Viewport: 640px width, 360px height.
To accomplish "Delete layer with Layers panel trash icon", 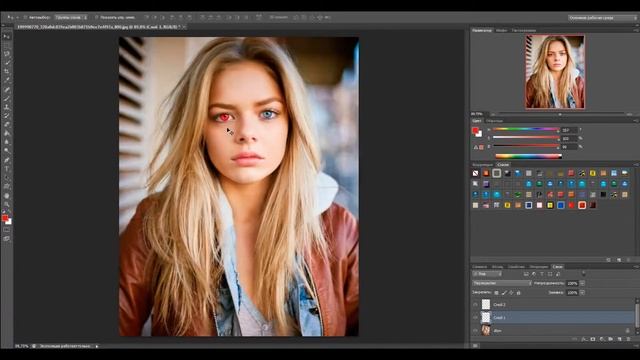I will pyautogui.click(x=629, y=339).
